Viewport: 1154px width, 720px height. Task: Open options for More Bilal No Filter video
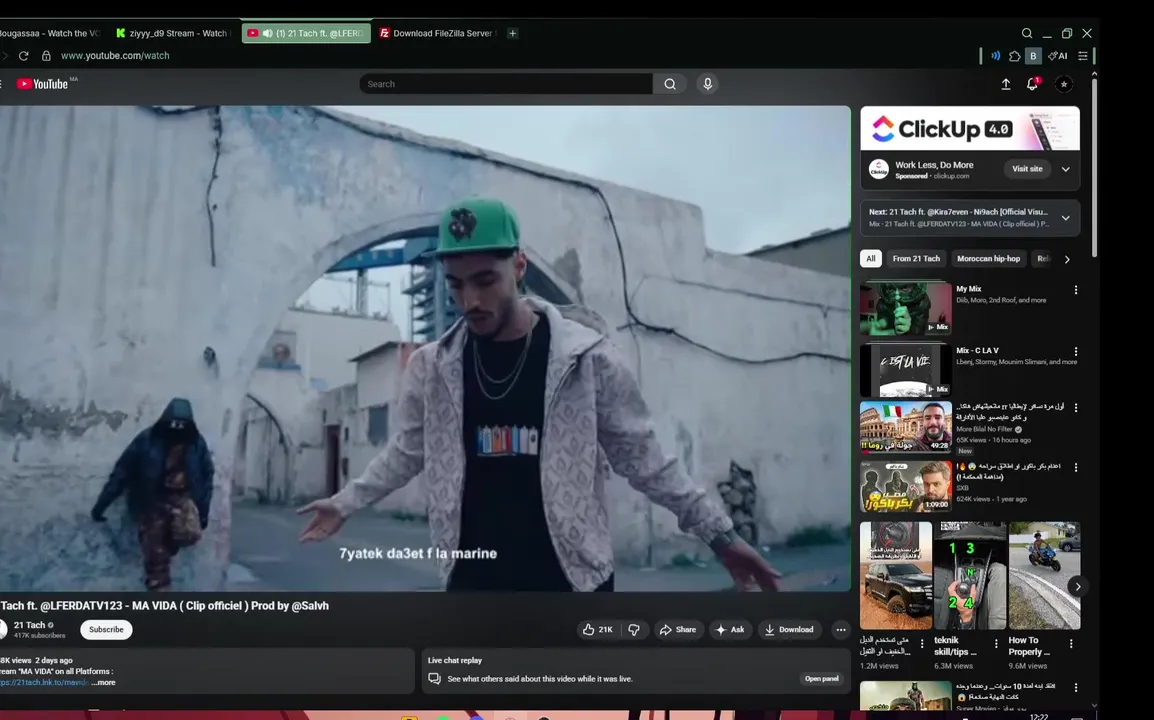click(1076, 408)
